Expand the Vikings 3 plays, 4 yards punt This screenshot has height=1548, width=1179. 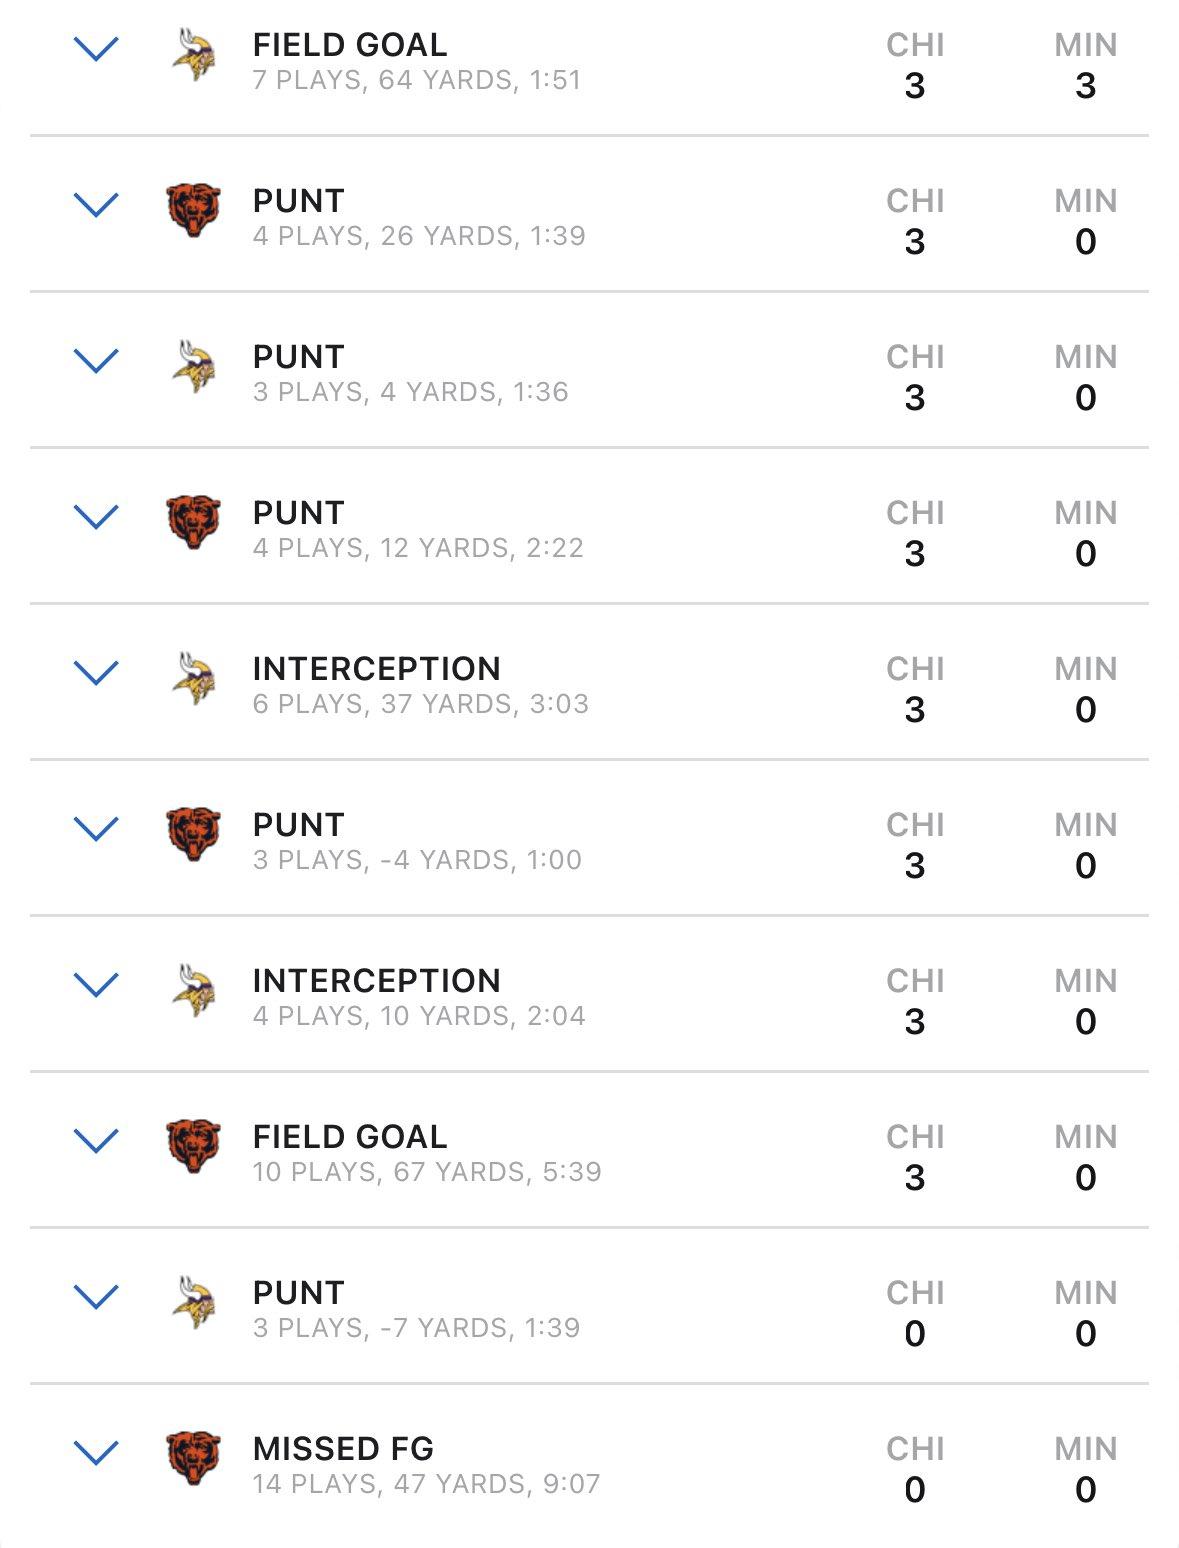pos(97,361)
